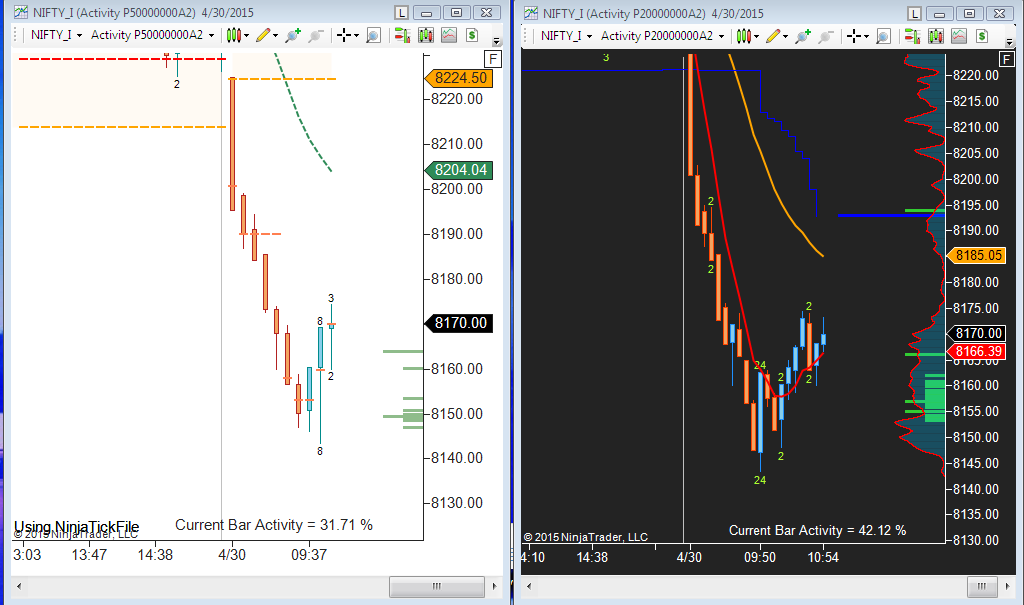Image resolution: width=1024 pixels, height=605 pixels.
Task: Open Data Series icon in P50000000A2 window
Action: click(426, 35)
